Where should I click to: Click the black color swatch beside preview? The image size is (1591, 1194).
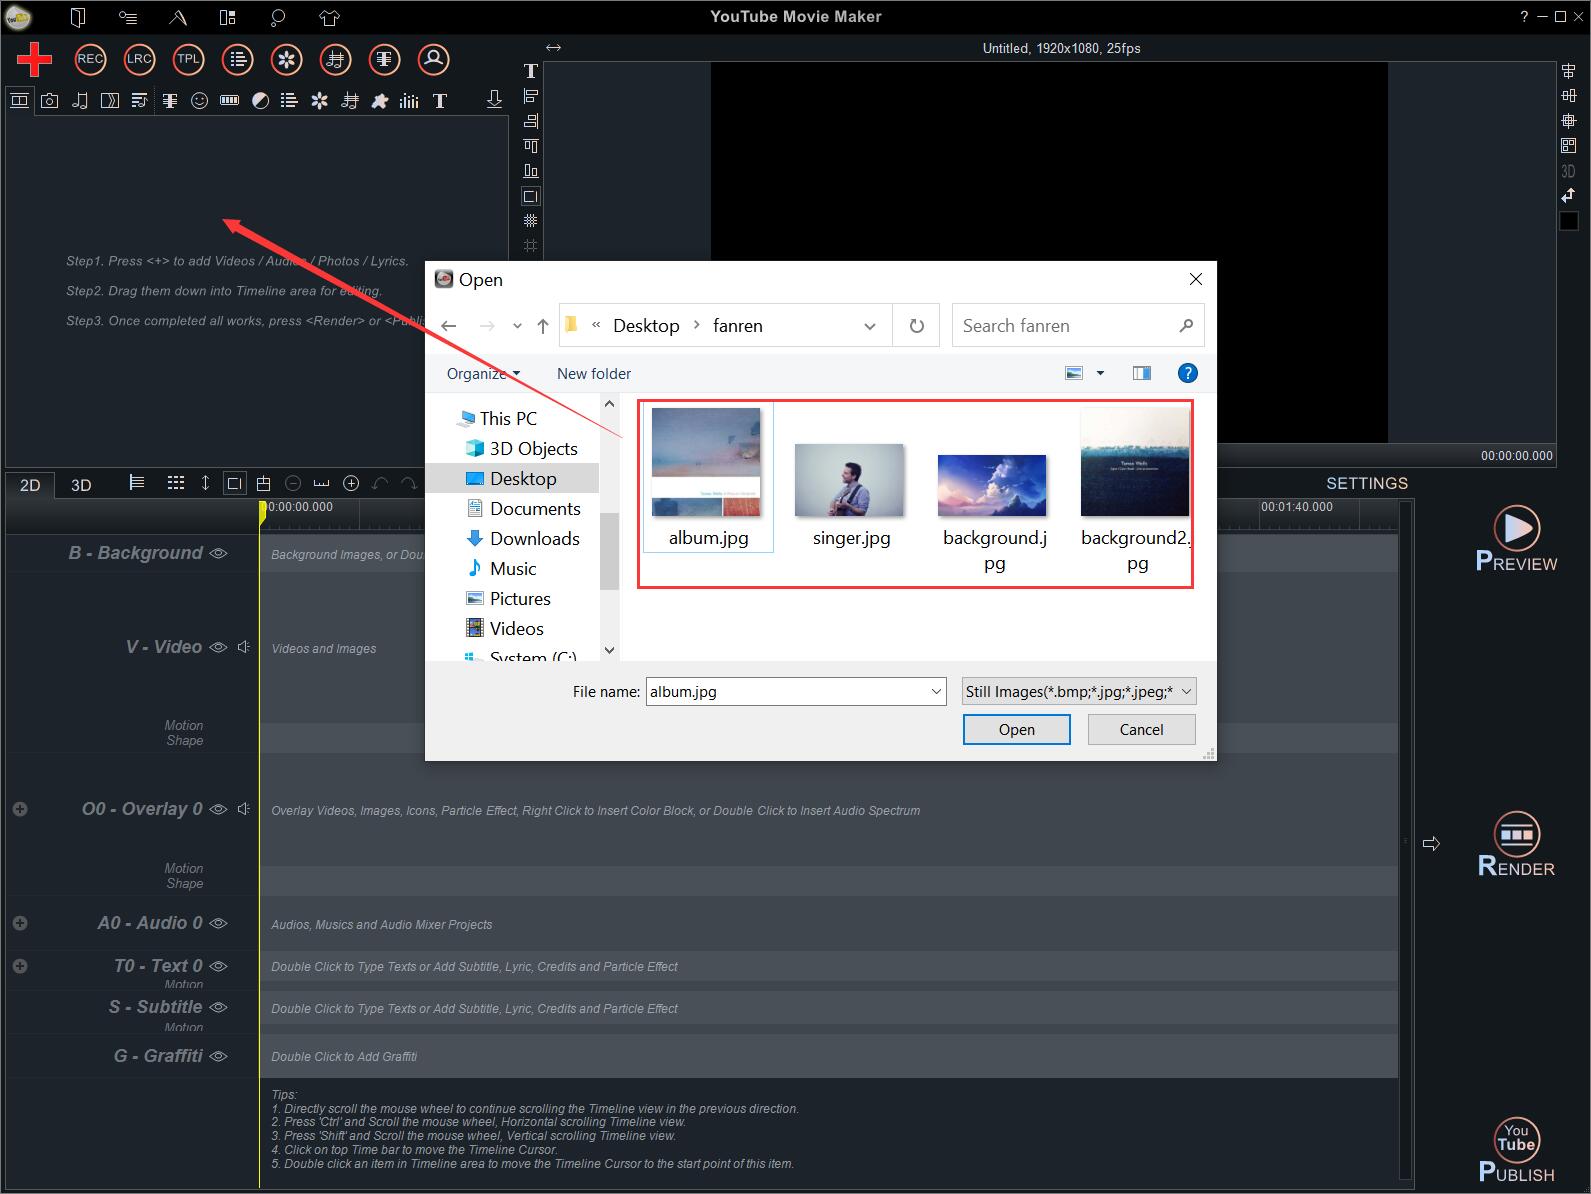pos(1569,221)
